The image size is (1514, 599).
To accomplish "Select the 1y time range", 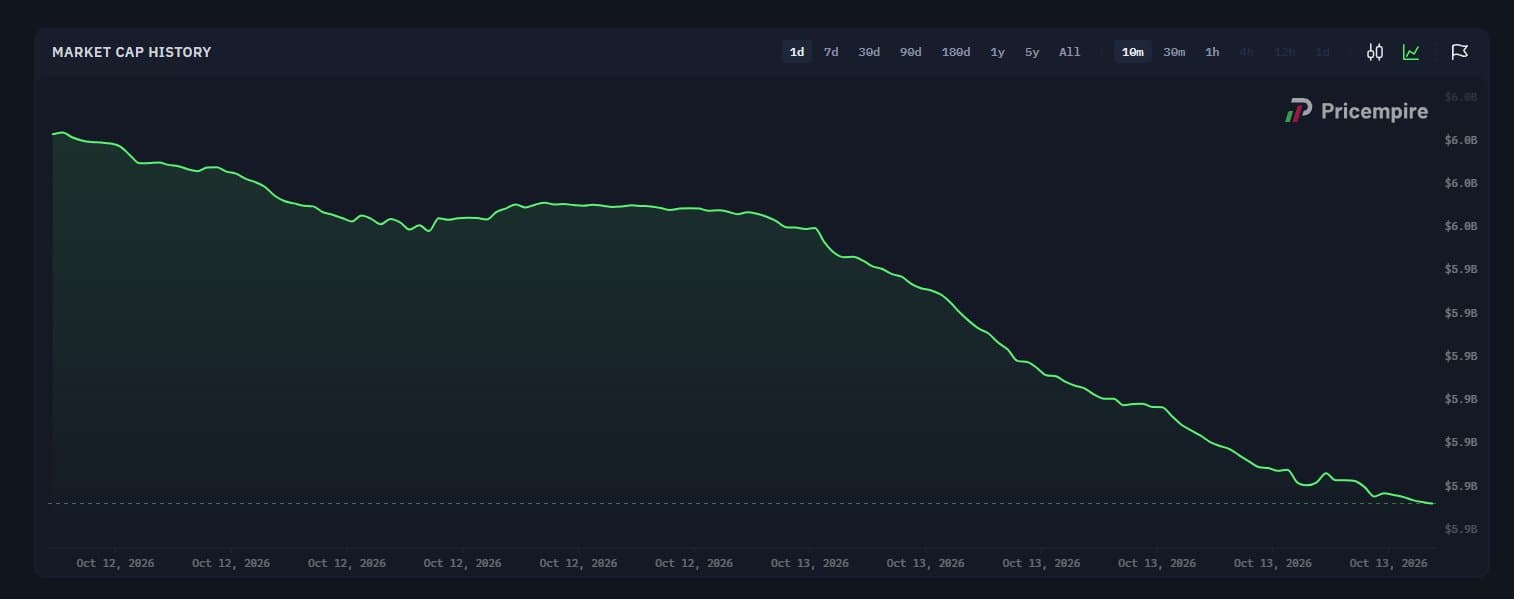I will 997,52.
